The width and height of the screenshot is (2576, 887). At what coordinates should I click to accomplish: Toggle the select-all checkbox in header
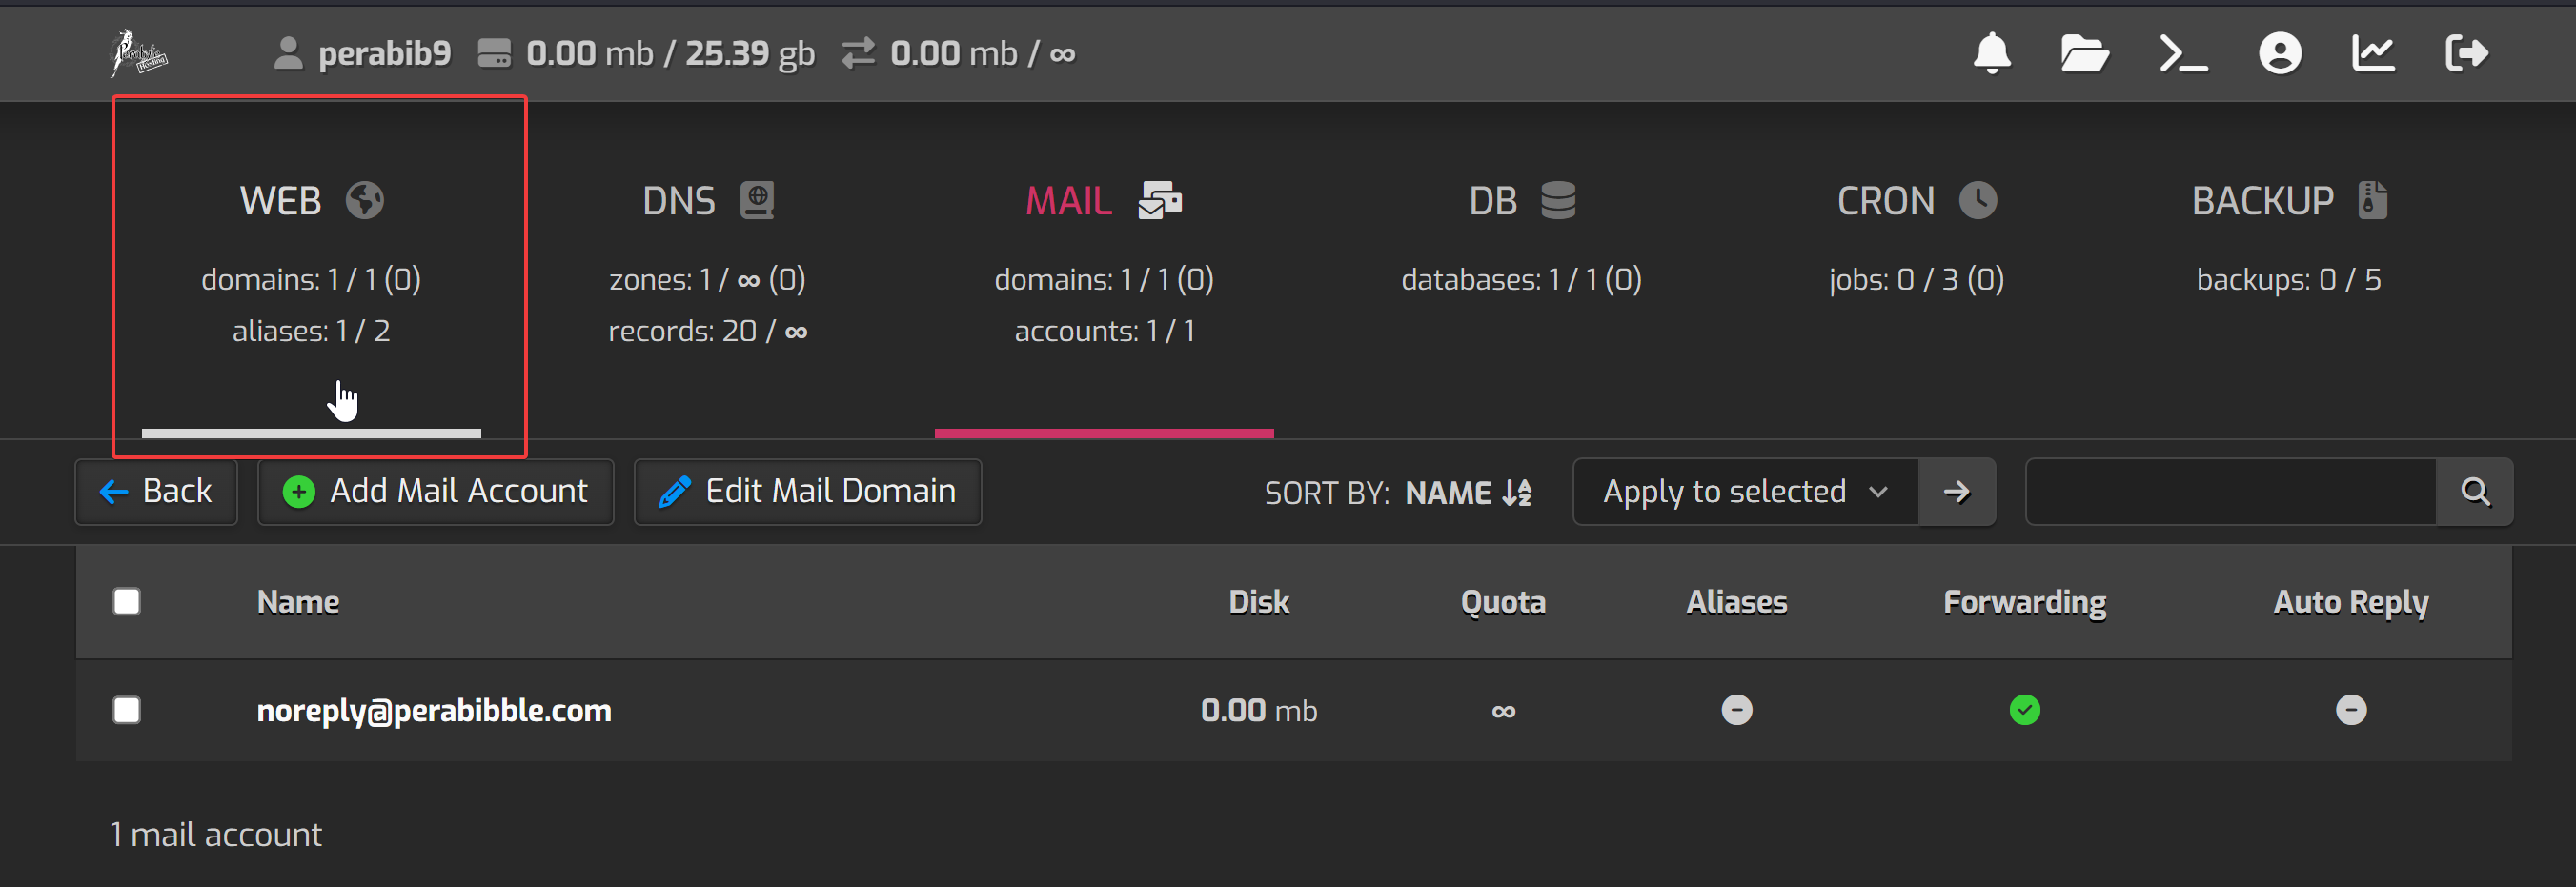tap(127, 602)
